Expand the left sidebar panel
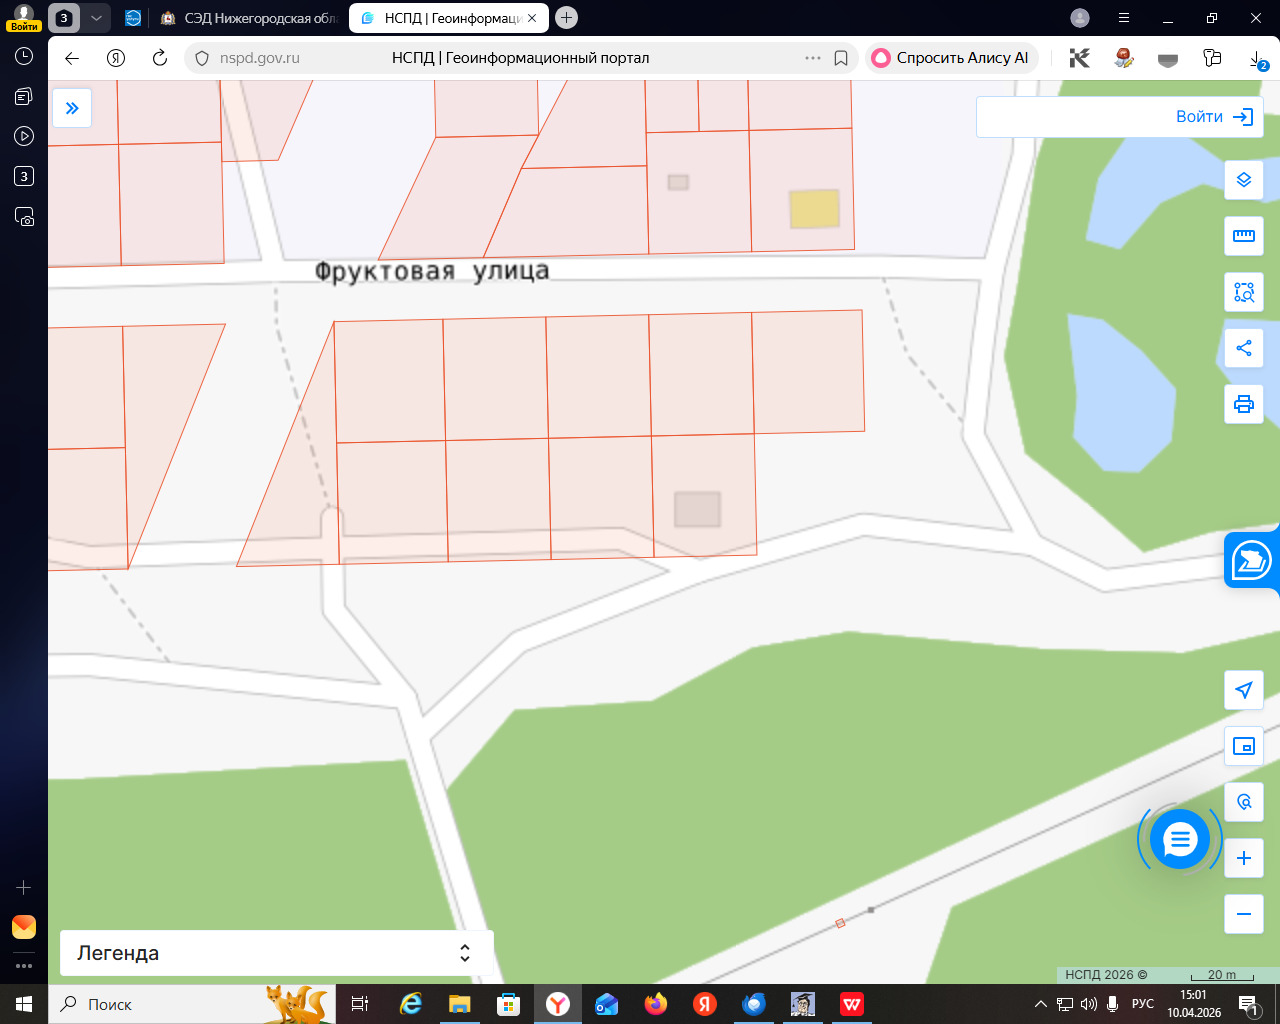Screen dimensions: 1280x1024 click(x=72, y=108)
